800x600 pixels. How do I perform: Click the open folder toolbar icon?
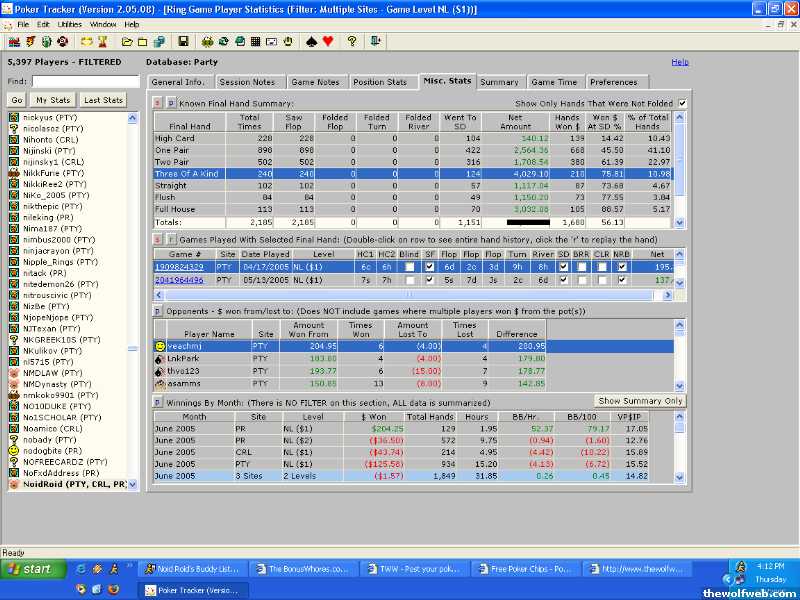pos(127,42)
